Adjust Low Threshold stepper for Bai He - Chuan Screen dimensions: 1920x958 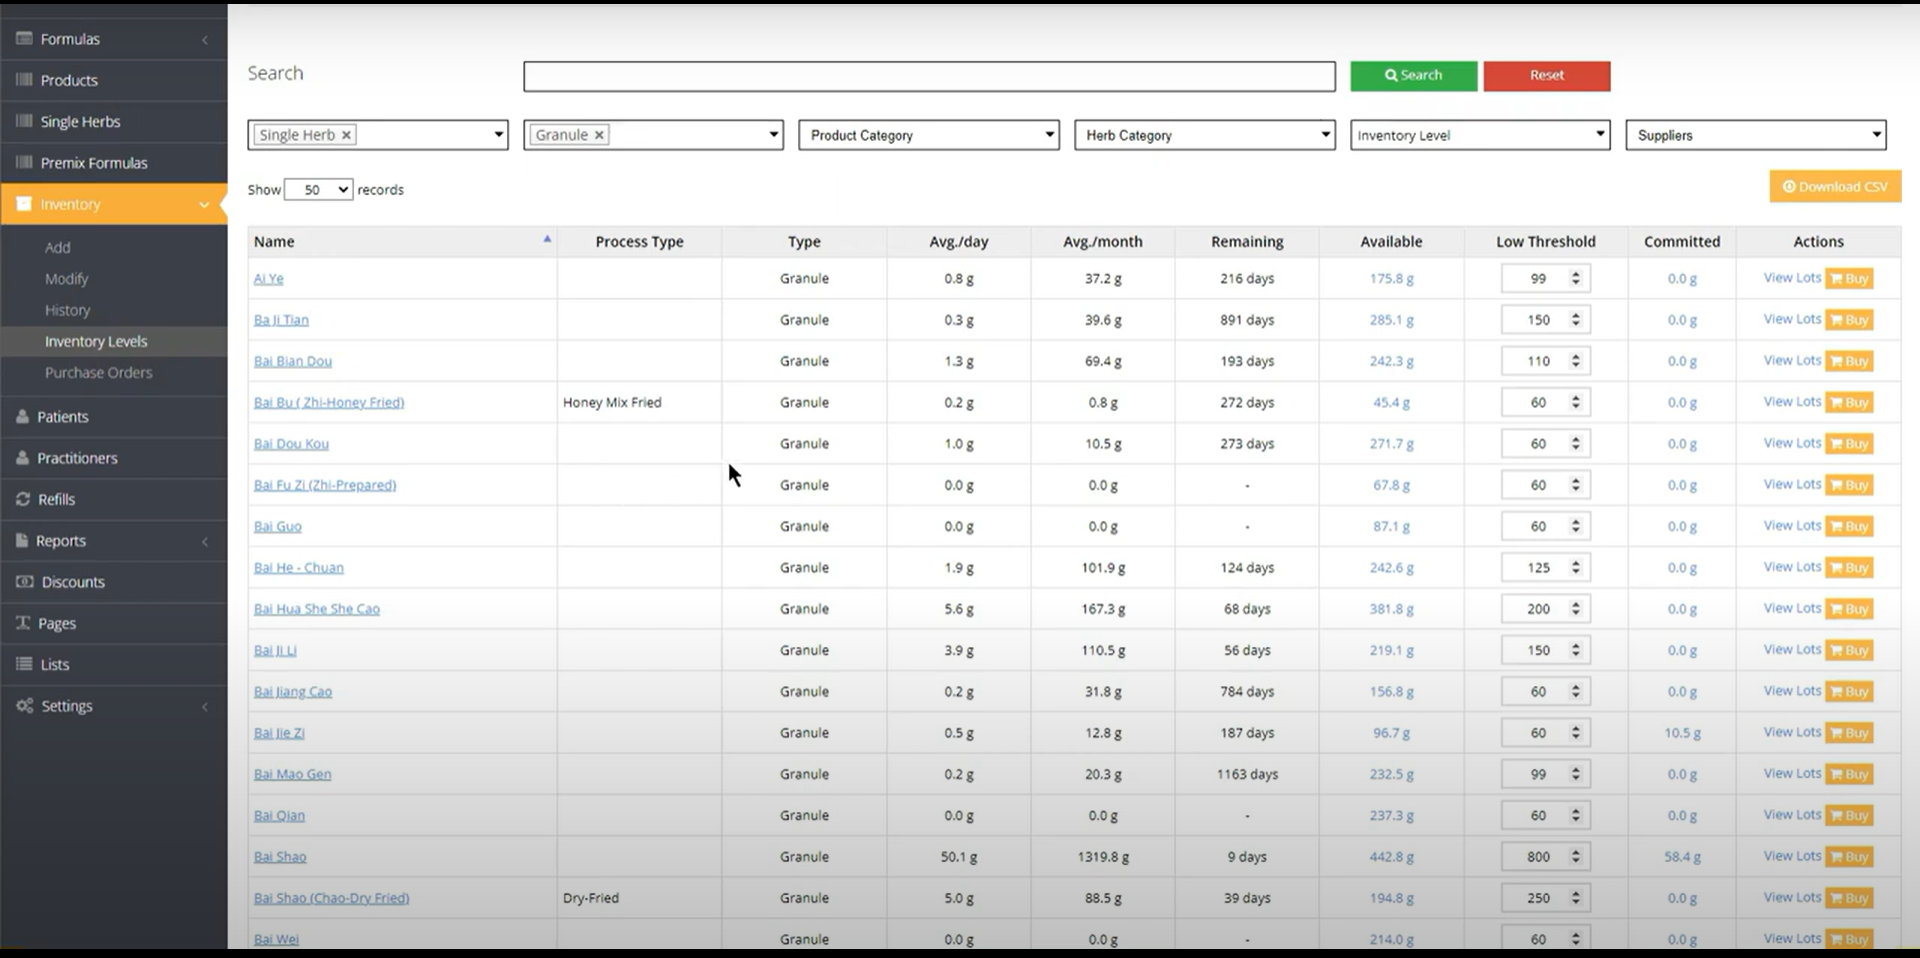(x=1576, y=568)
